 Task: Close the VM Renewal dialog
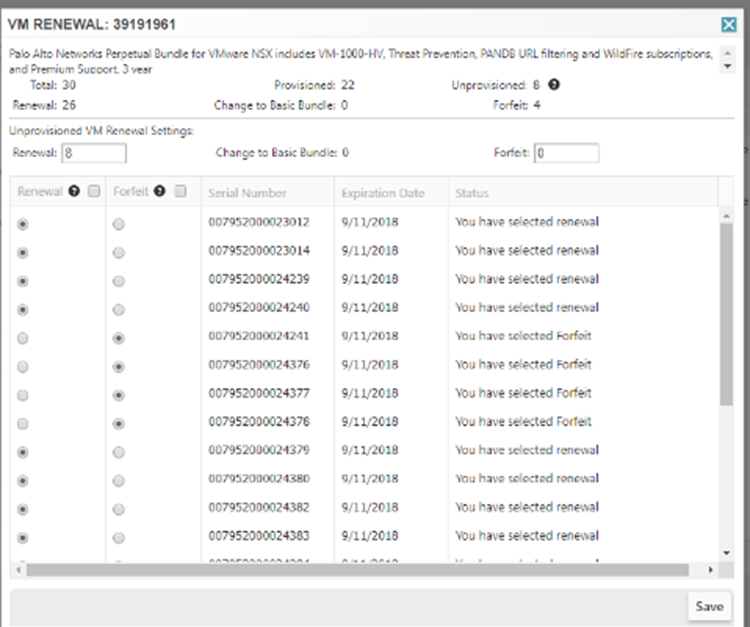pyautogui.click(x=729, y=26)
